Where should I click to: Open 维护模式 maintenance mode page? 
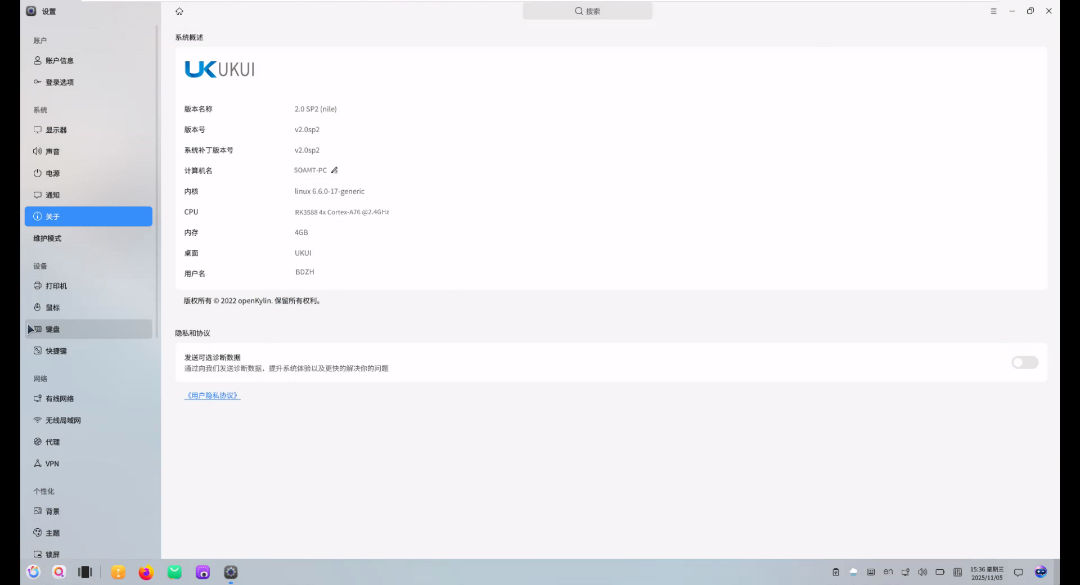pyautogui.click(x=47, y=238)
